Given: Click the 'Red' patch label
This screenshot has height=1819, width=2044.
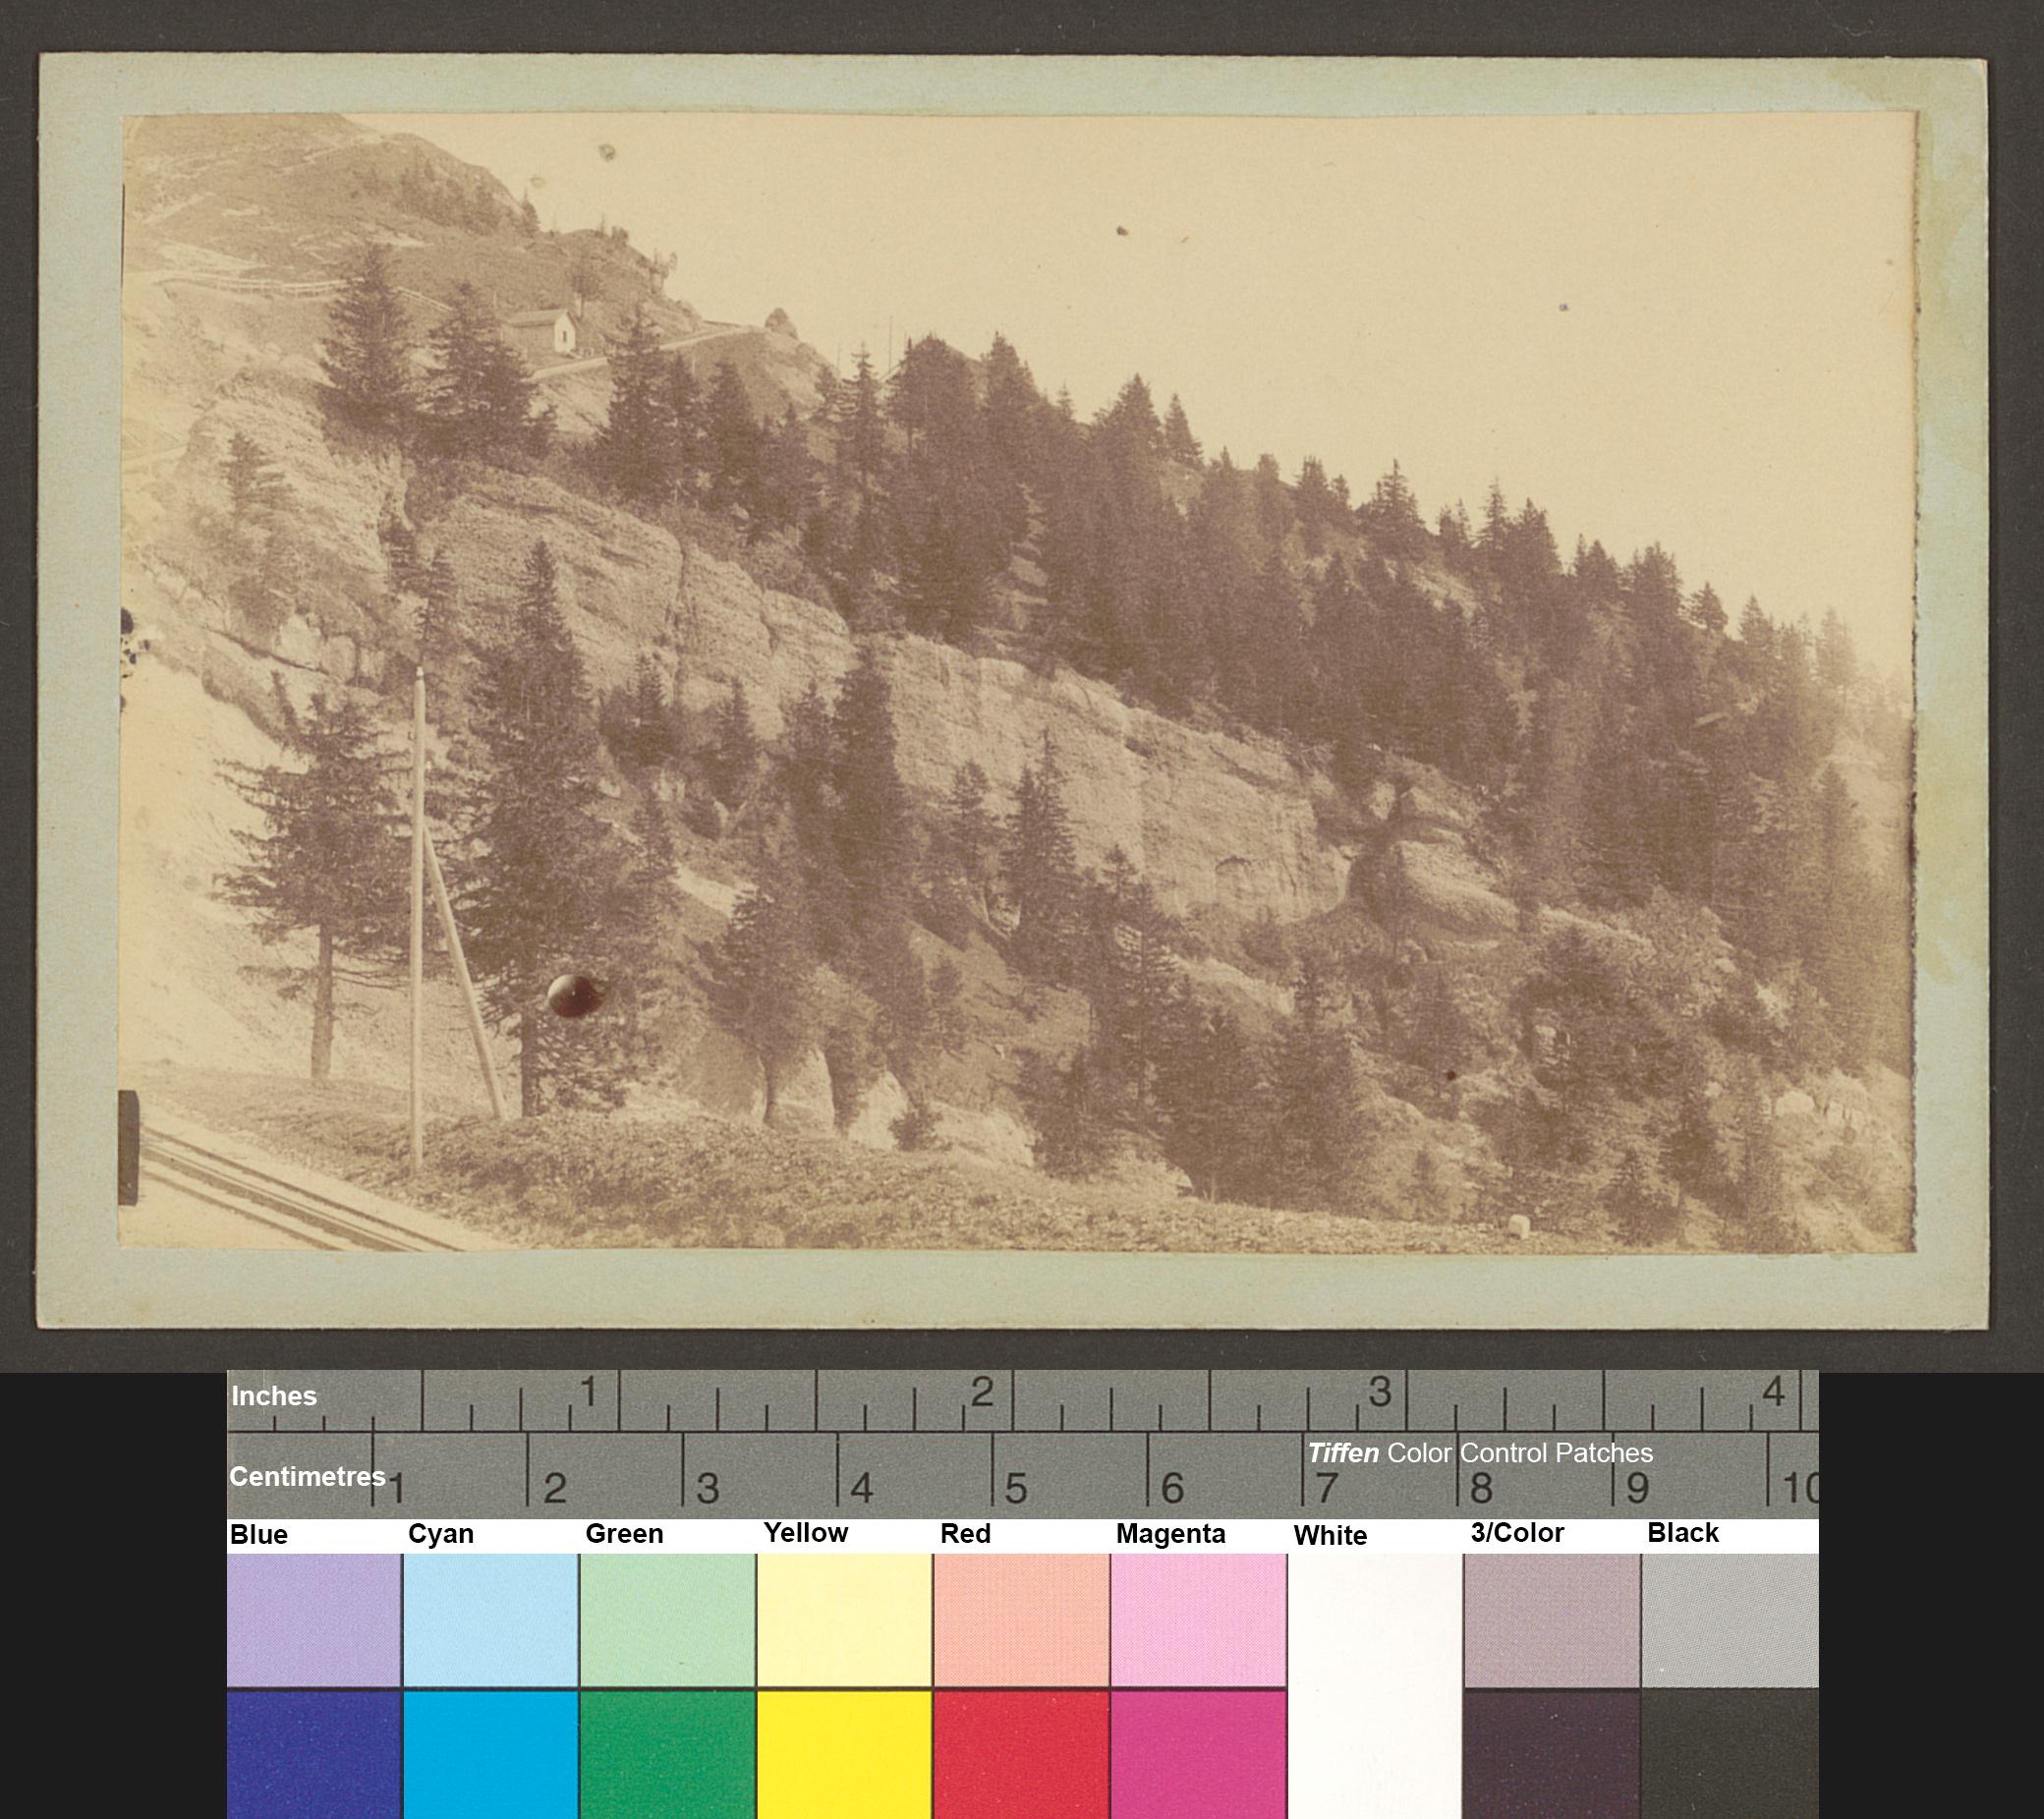Looking at the screenshot, I should click(x=965, y=1534).
